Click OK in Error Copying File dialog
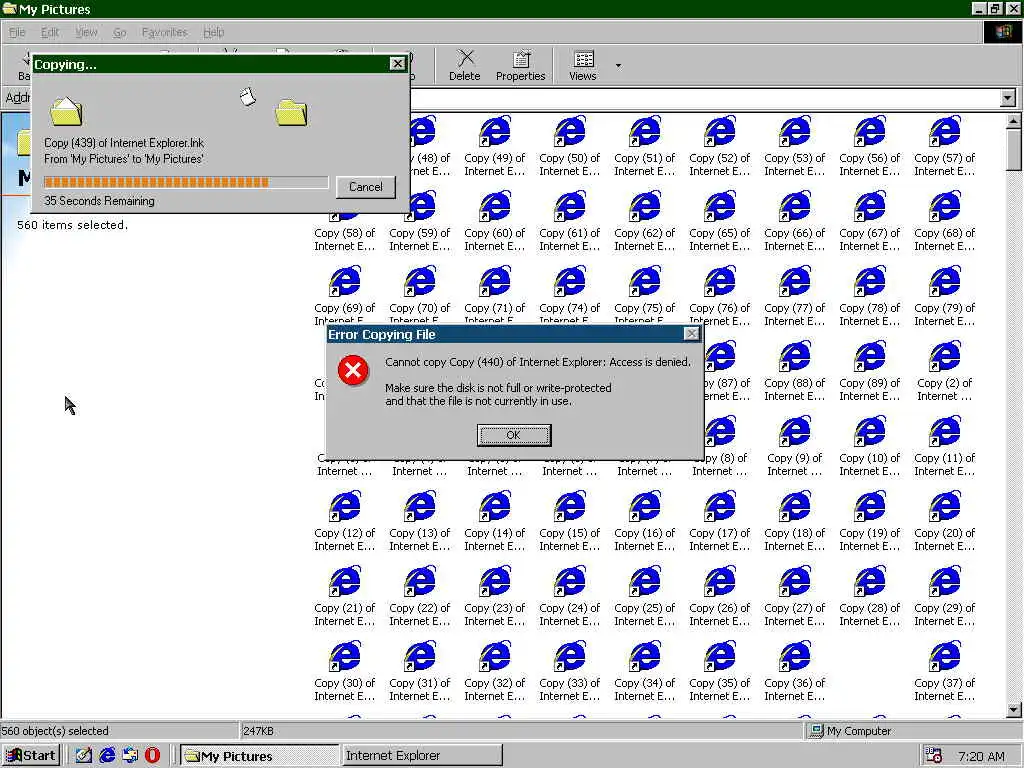This screenshot has width=1024, height=768. 514,435
